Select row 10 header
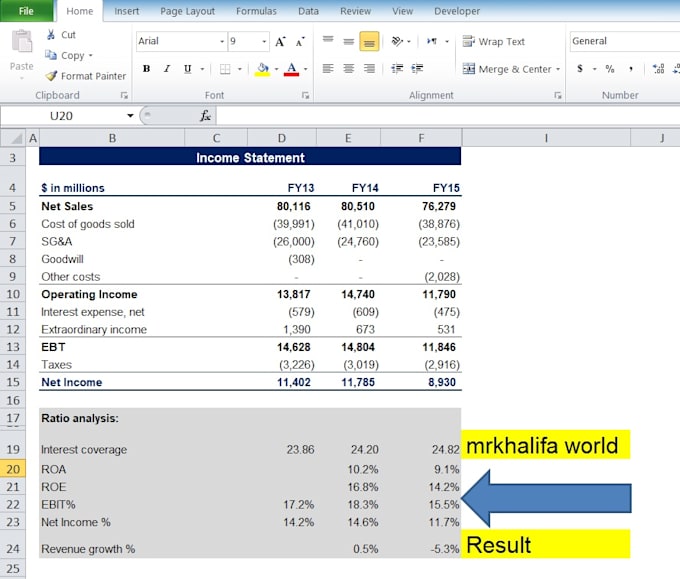This screenshot has width=680, height=579. click(13, 294)
